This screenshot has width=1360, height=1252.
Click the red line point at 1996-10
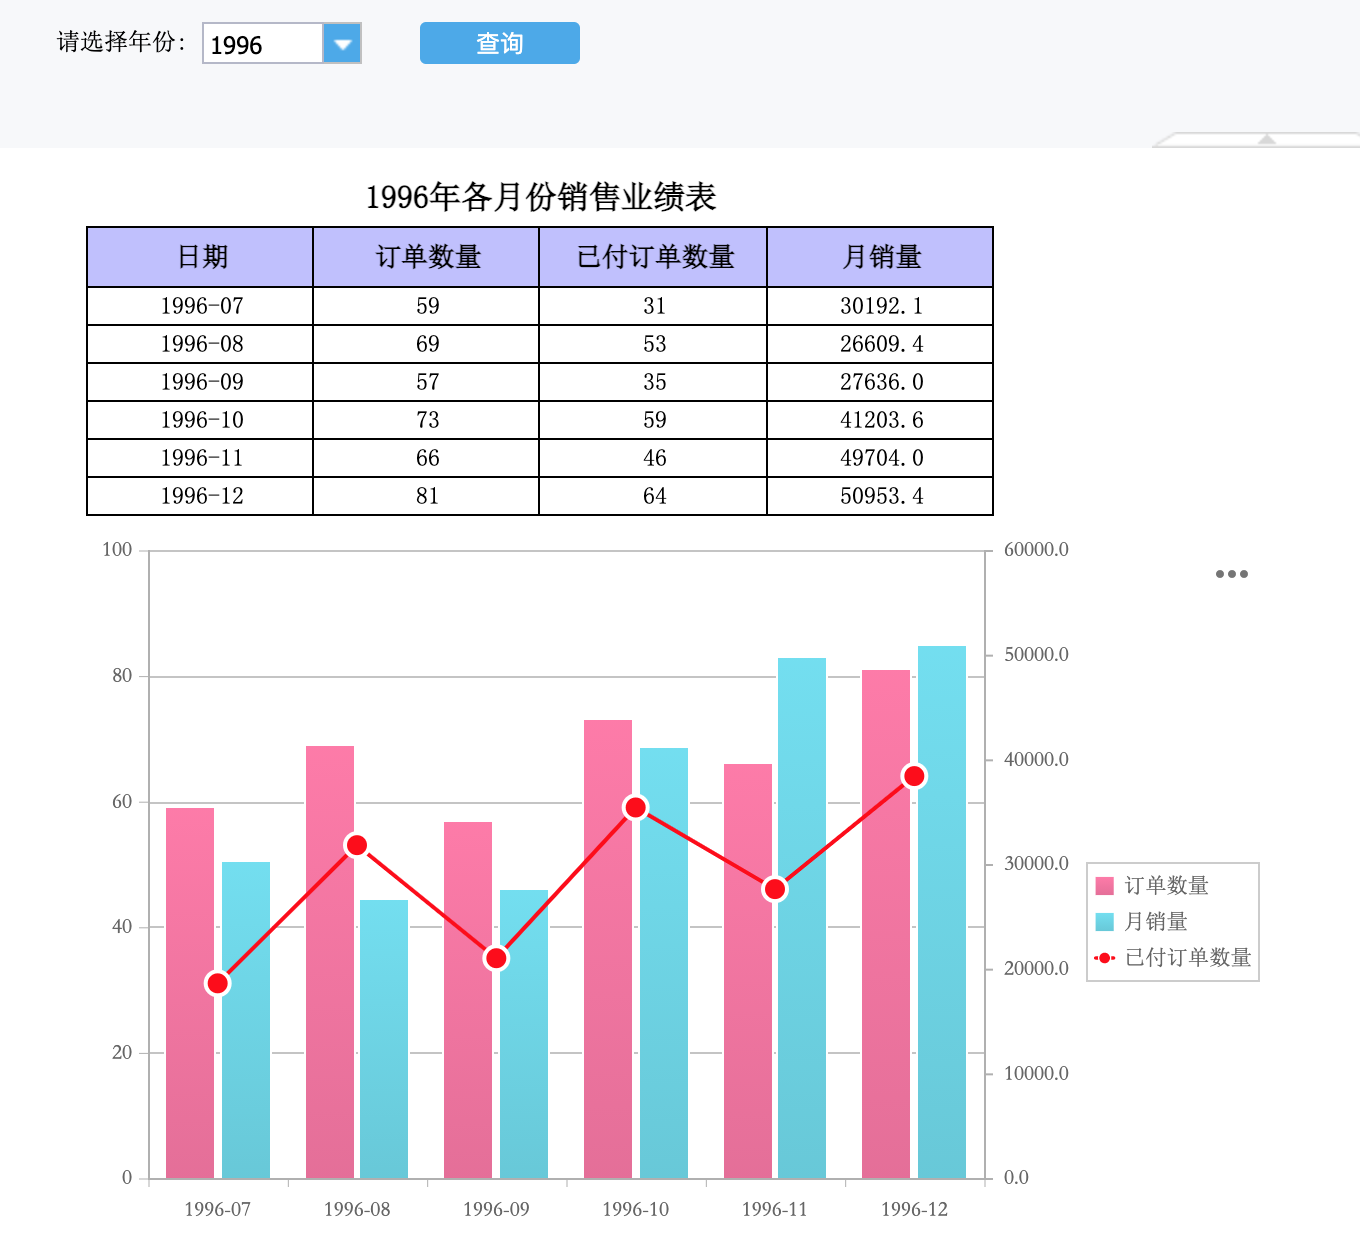636,807
